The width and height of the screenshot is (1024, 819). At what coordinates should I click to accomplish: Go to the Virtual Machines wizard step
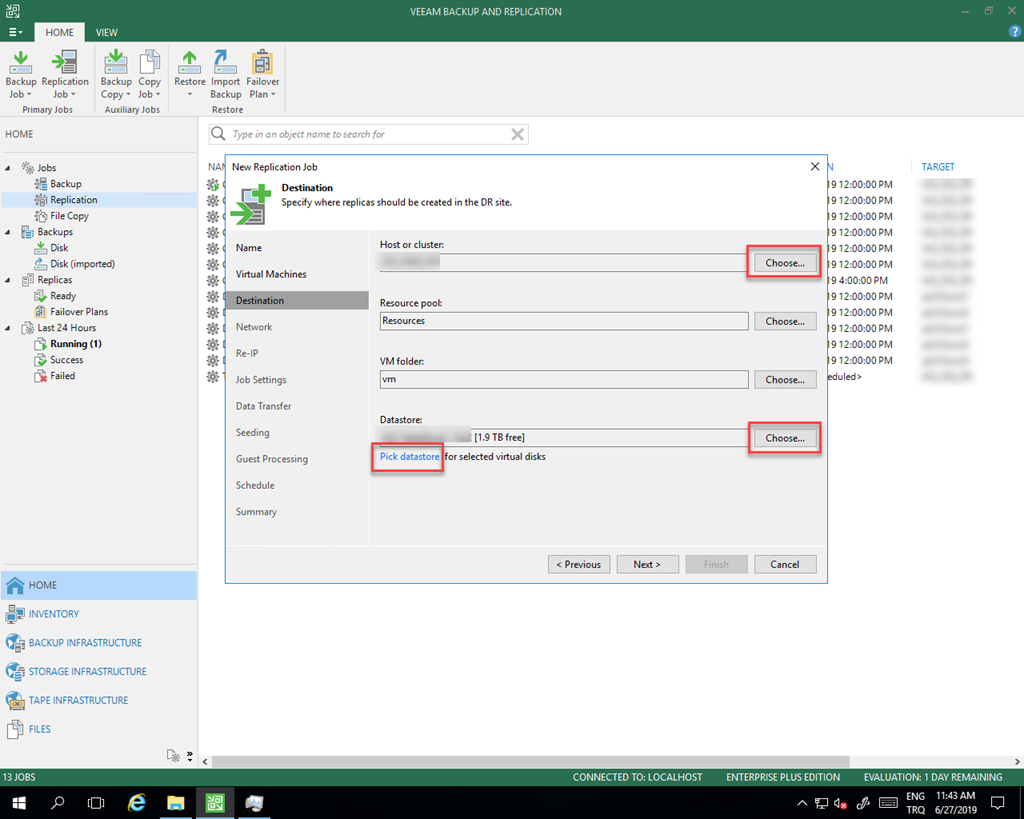point(271,274)
